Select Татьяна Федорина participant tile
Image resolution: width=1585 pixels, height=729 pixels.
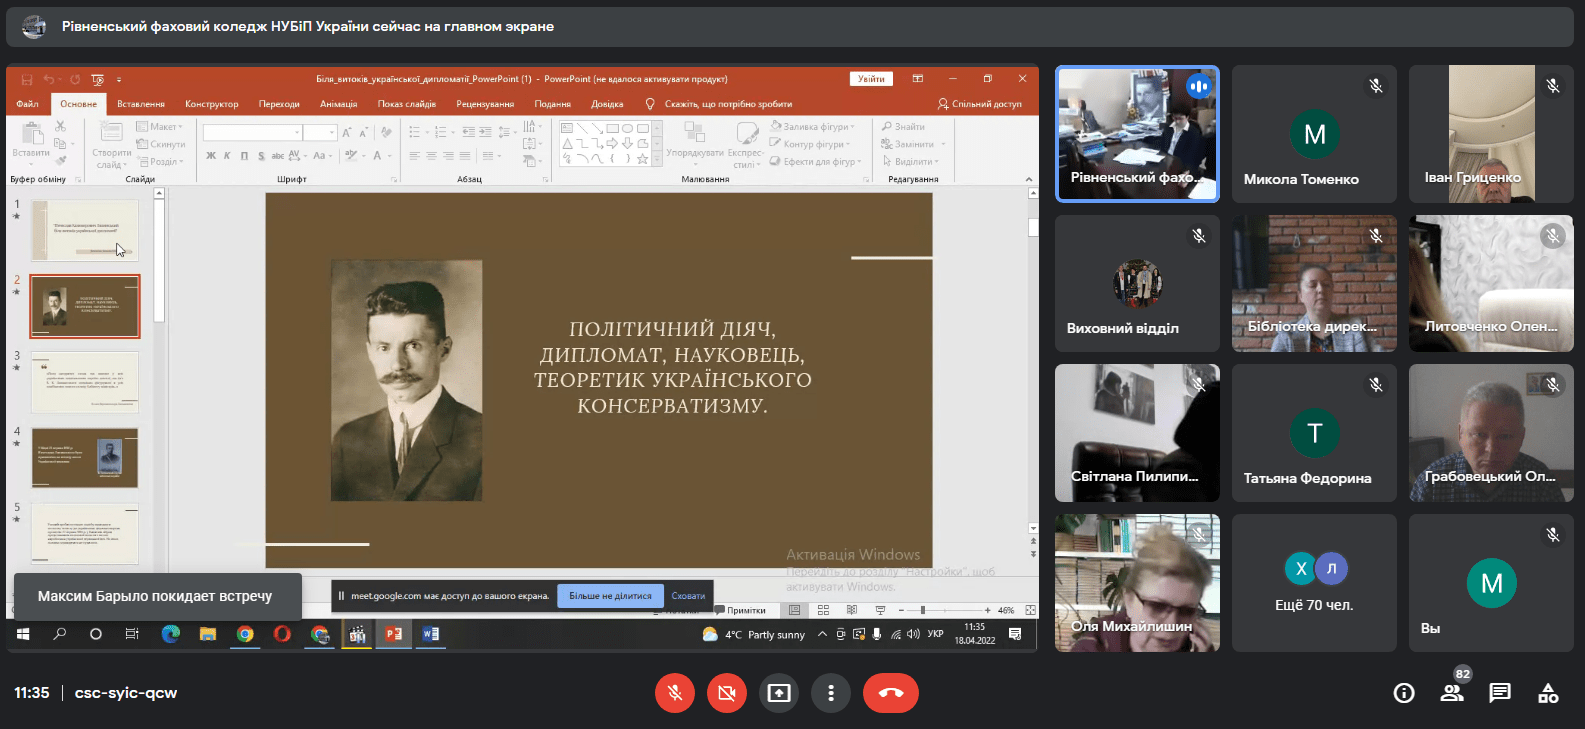[1314, 433]
